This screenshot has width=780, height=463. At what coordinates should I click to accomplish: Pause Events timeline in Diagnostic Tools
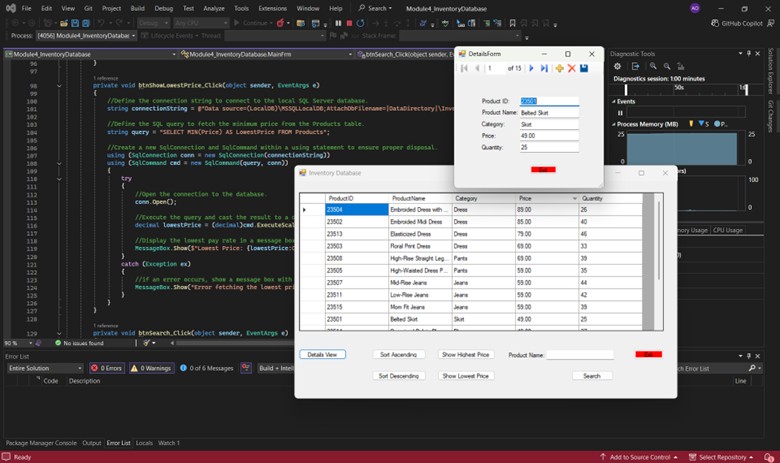pos(620,113)
